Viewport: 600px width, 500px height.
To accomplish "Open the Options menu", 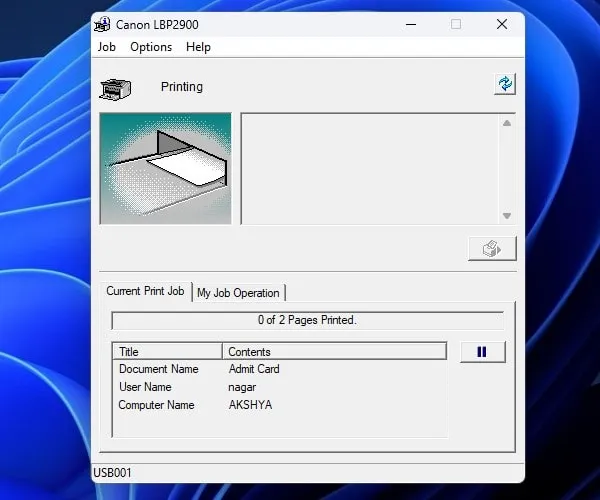I will tap(151, 47).
